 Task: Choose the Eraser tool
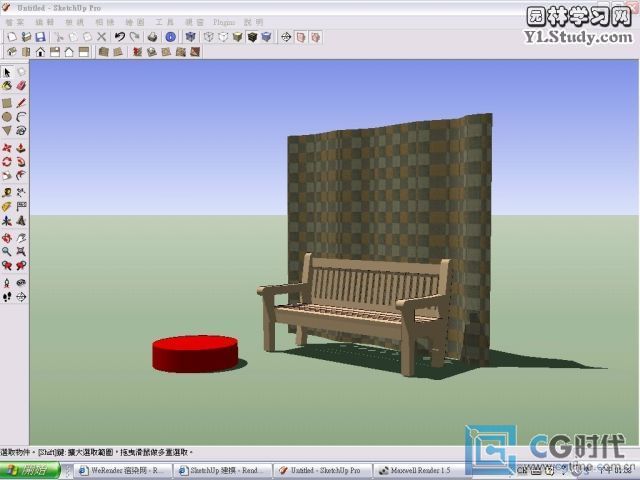click(21, 86)
